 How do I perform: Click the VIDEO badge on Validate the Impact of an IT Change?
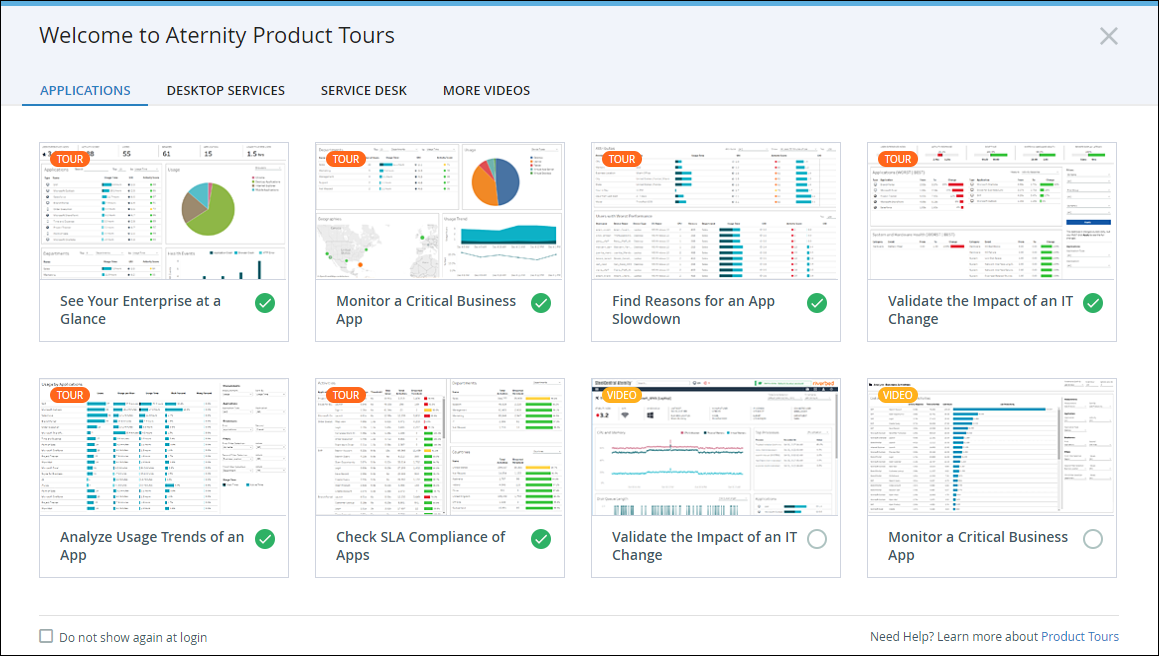tap(622, 394)
